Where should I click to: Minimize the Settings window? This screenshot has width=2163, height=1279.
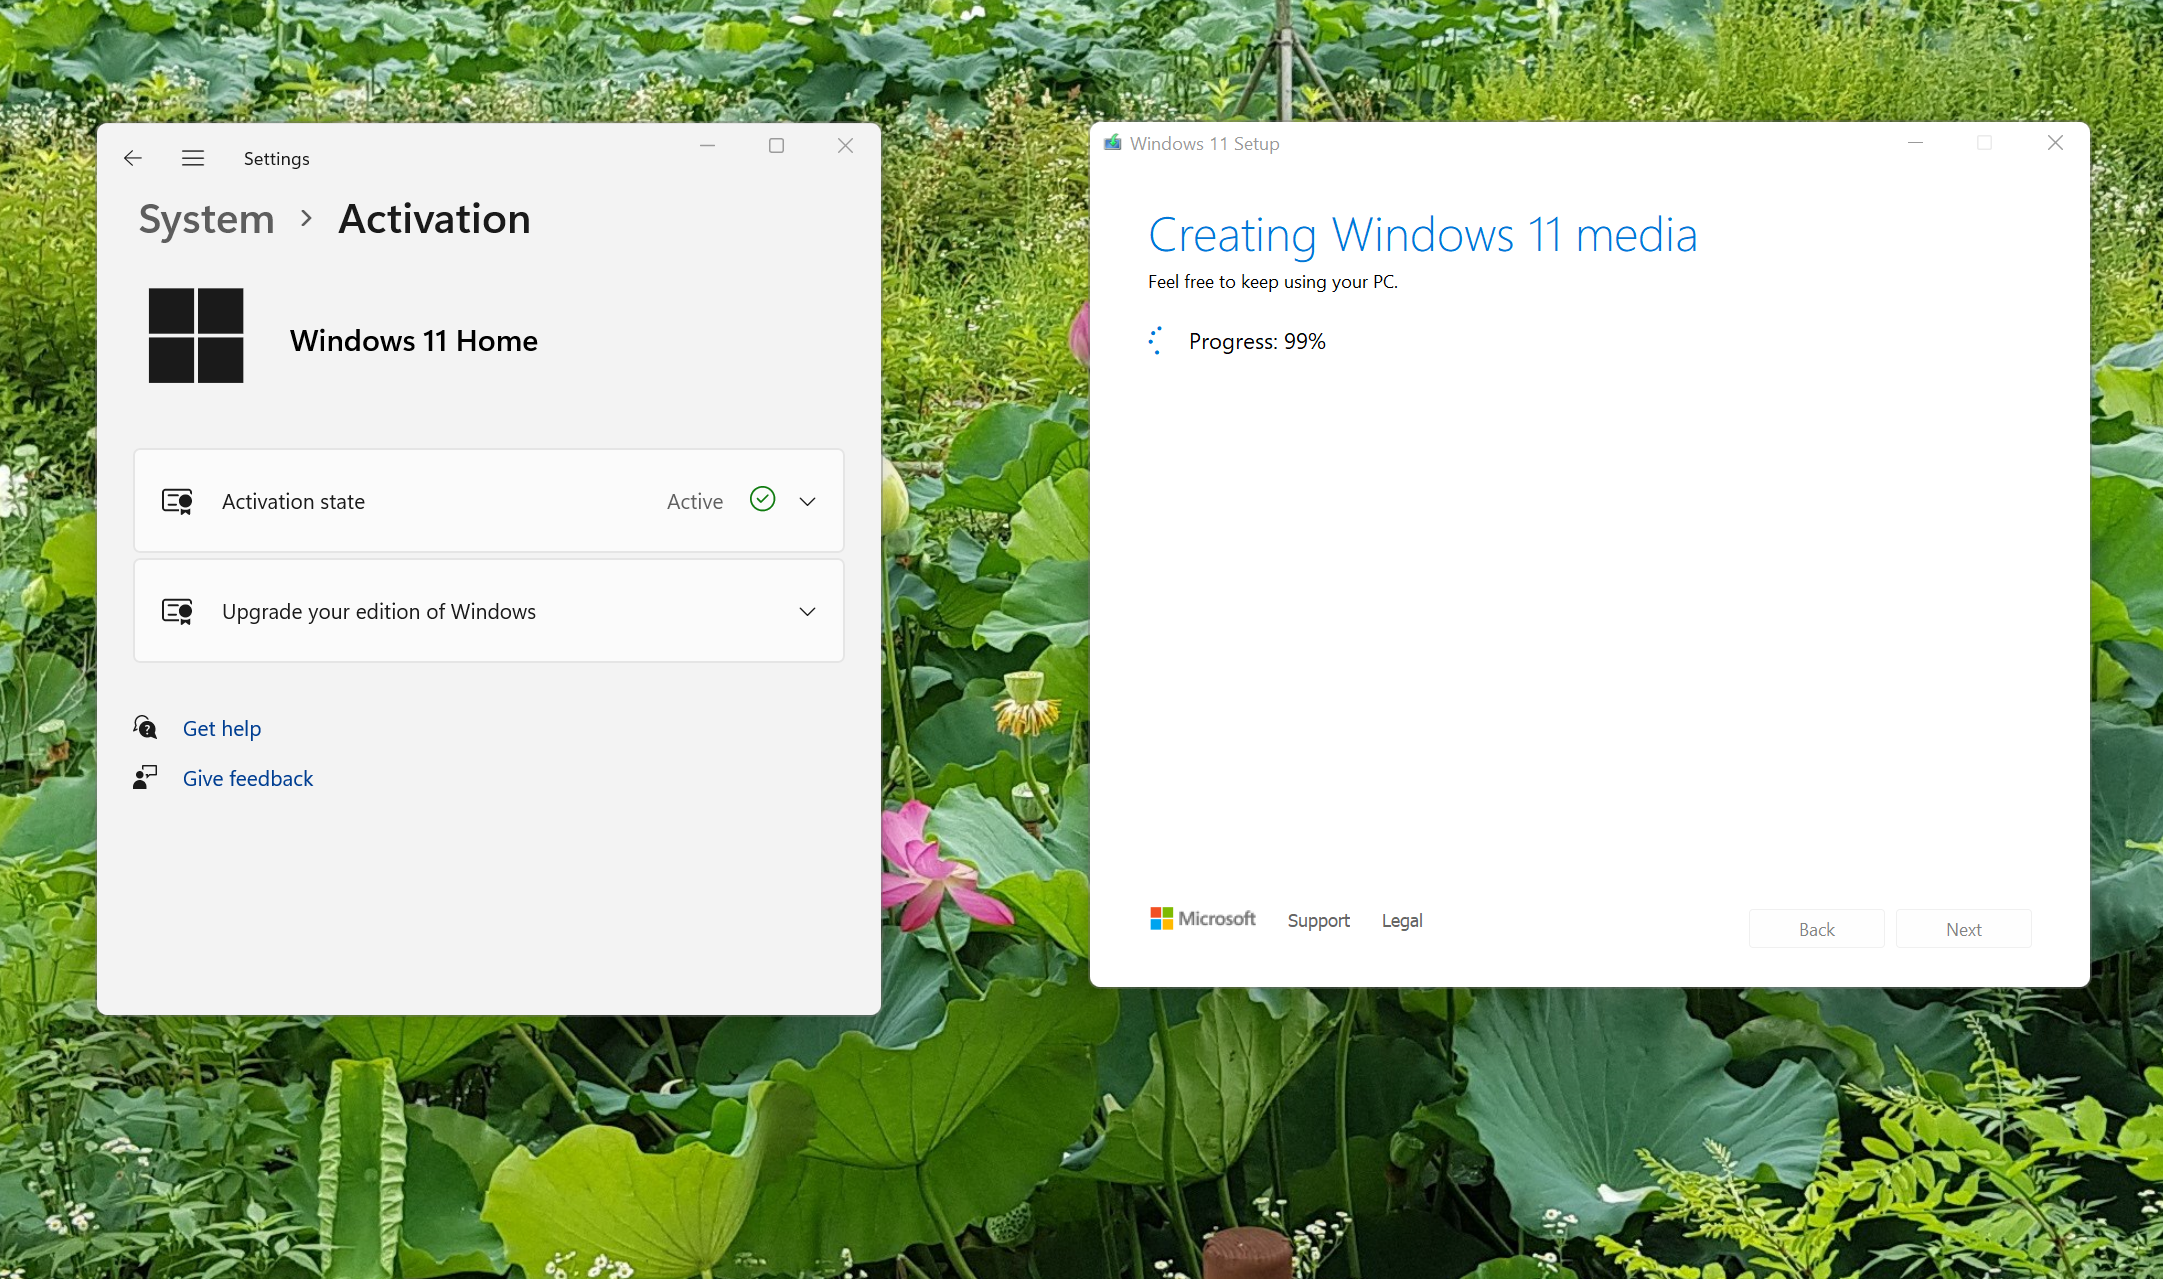tap(707, 145)
